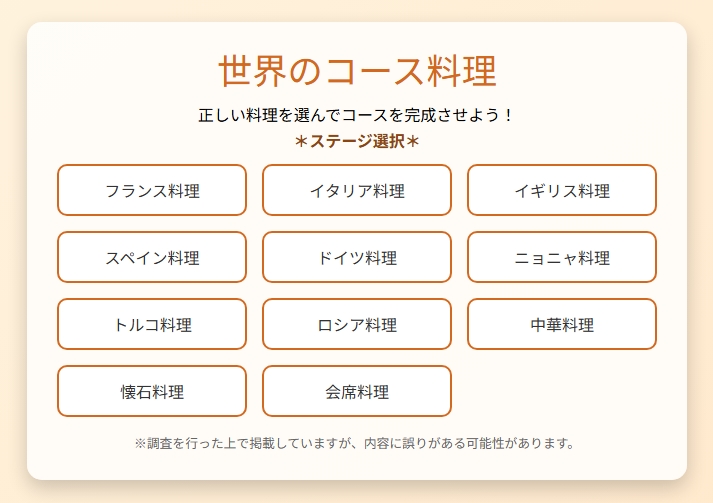The width and height of the screenshot is (713, 503).
Task: Click the 世界のコース料理 title heading
Action: (x=357, y=72)
